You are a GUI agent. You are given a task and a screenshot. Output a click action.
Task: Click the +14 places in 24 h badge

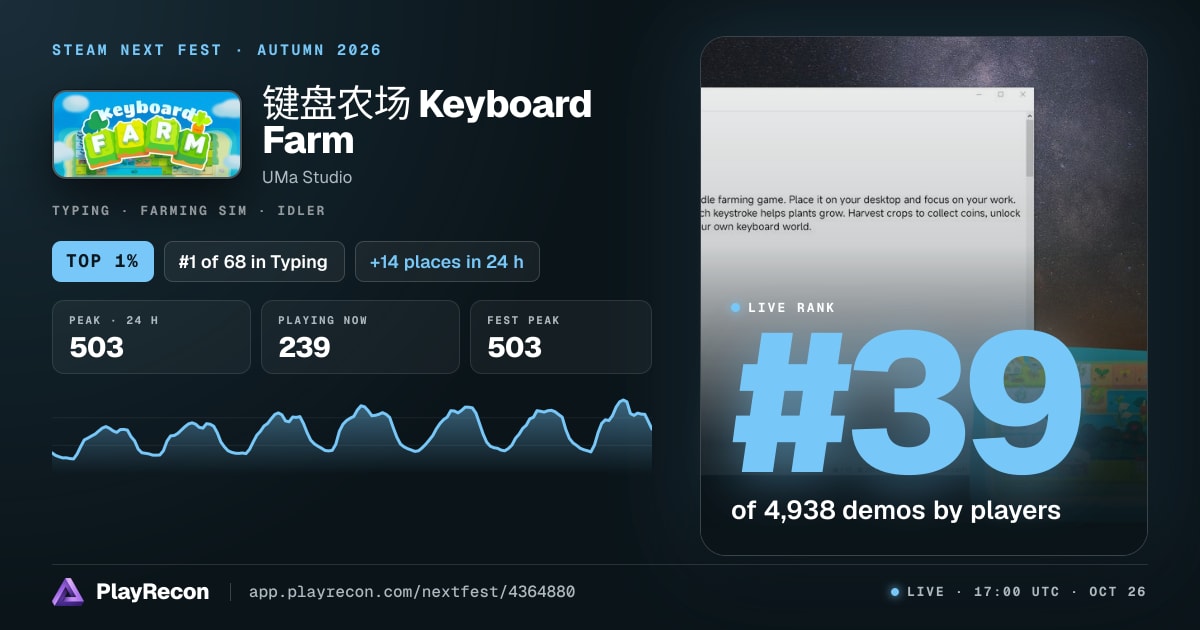point(447,262)
